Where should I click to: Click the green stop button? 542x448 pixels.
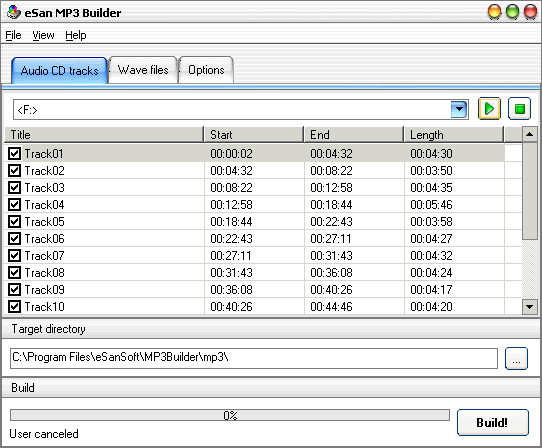pos(519,109)
